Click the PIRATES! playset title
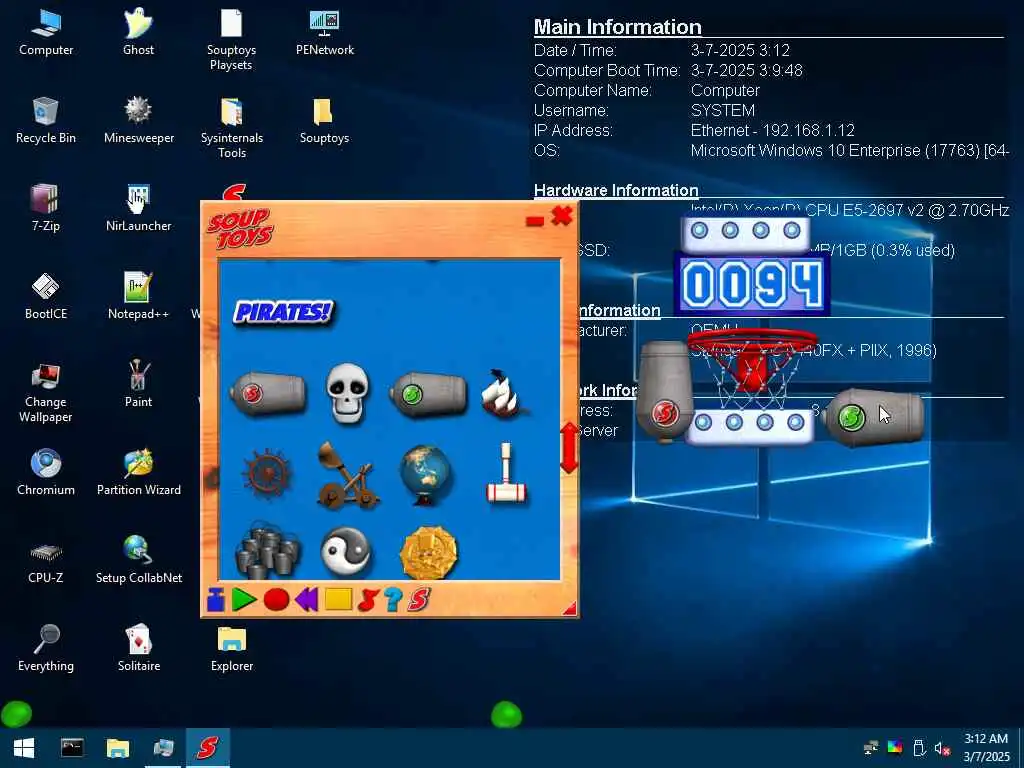 [x=283, y=312]
